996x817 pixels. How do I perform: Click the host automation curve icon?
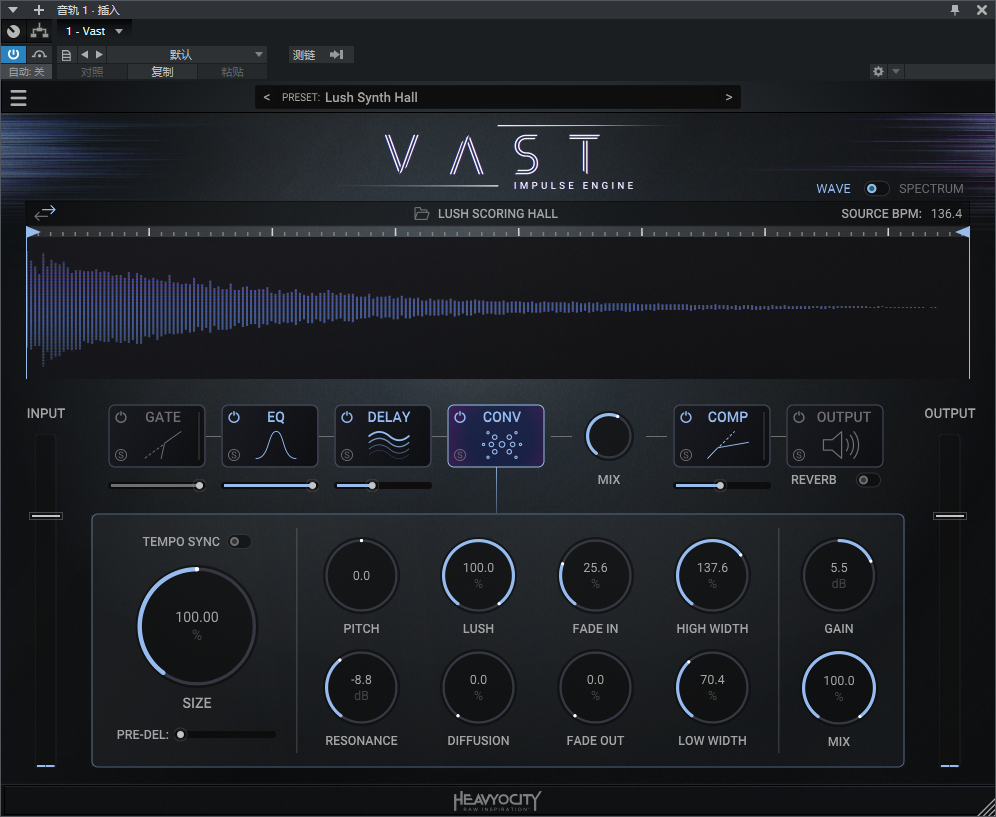click(x=39, y=55)
